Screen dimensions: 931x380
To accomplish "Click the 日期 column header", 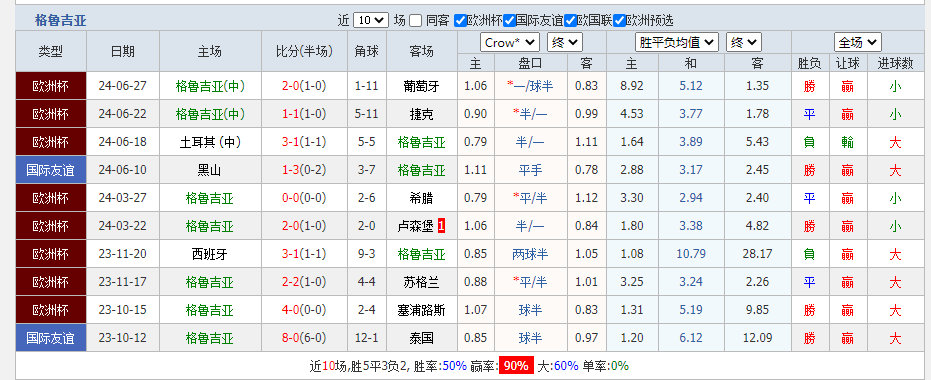I will (123, 52).
